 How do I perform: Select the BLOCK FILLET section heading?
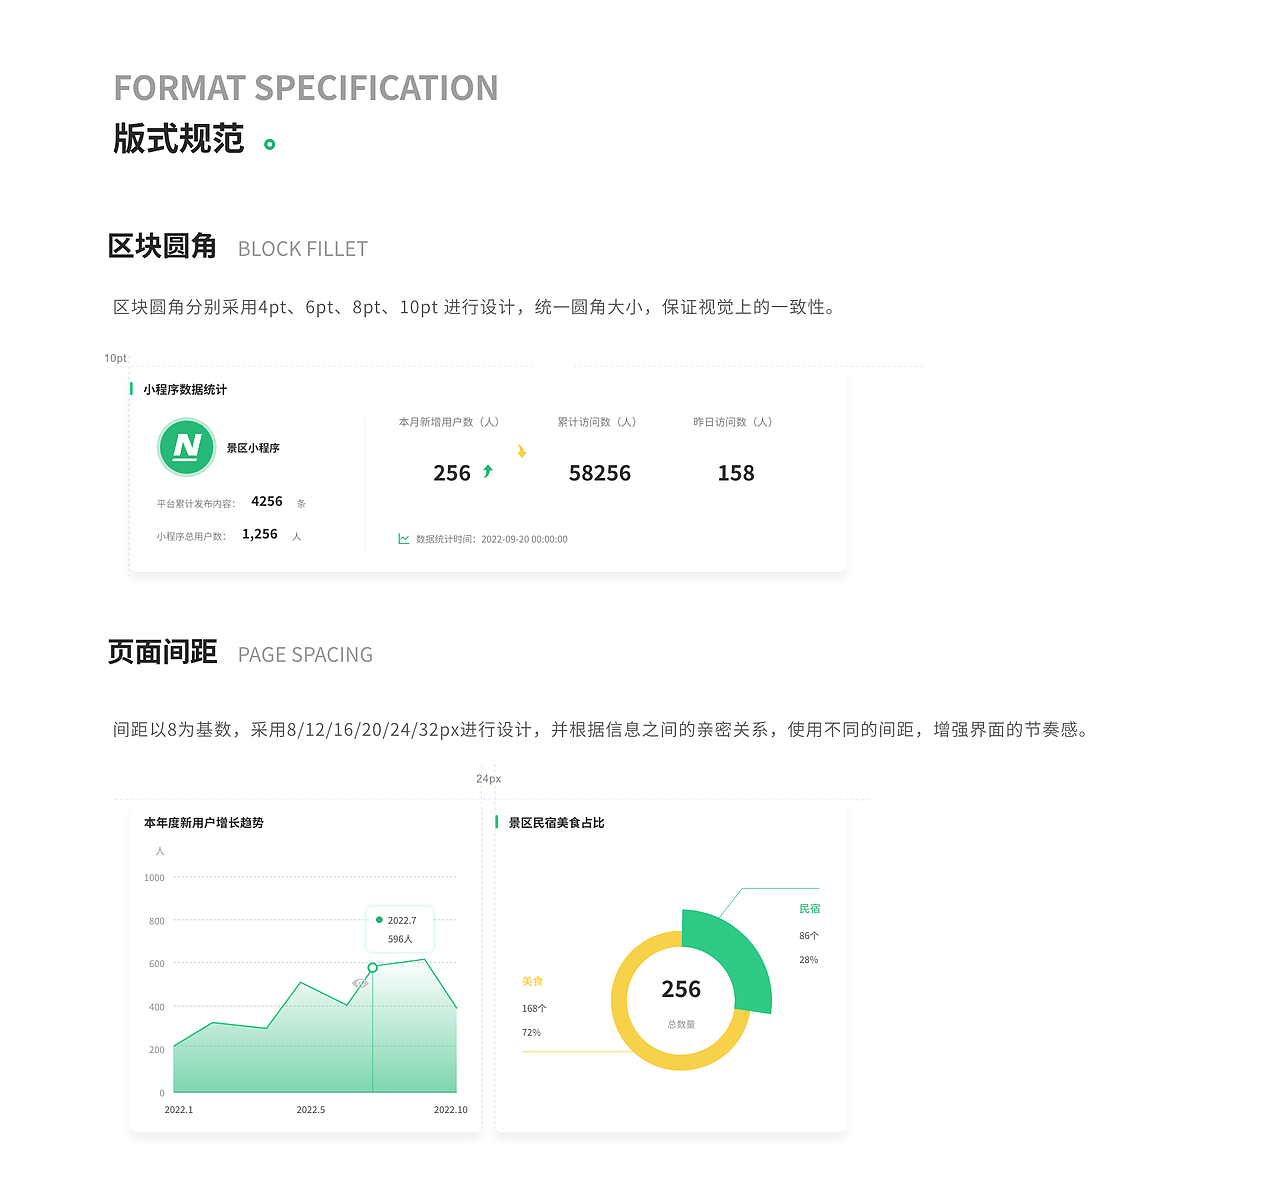302,248
